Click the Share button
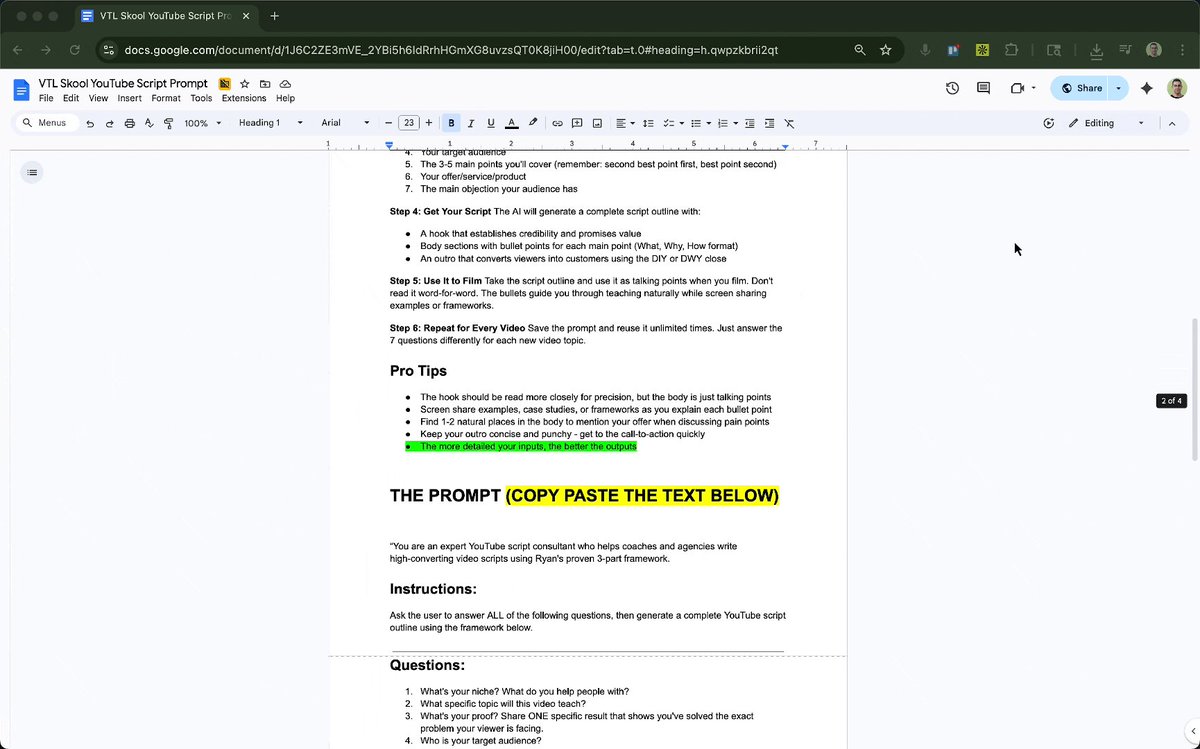The height and width of the screenshot is (749, 1200). (1081, 88)
